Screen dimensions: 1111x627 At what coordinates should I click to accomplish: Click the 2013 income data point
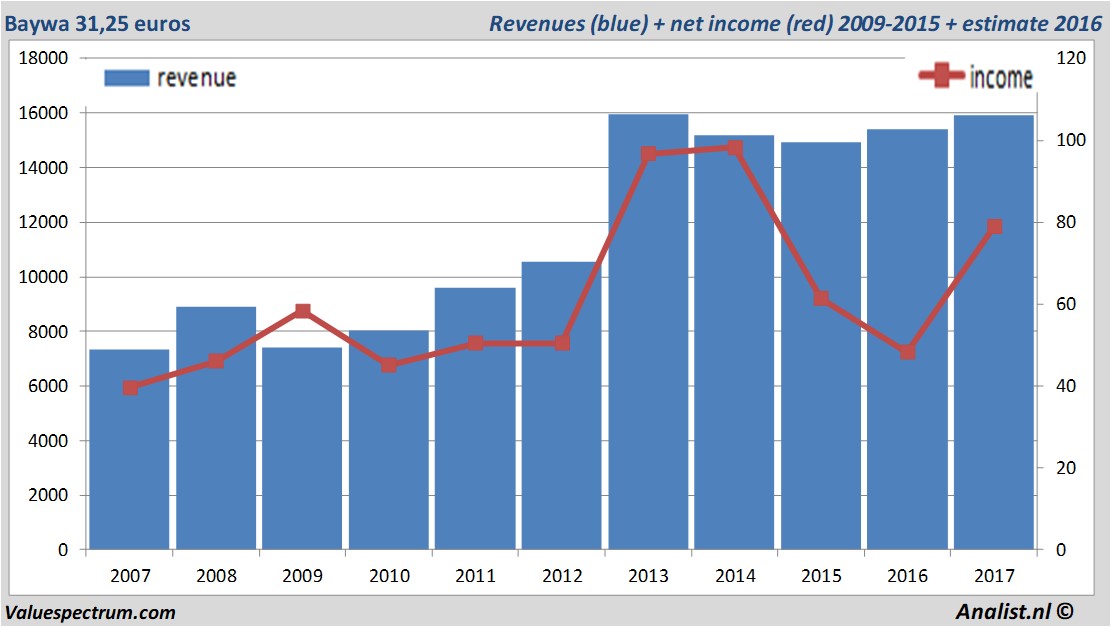pyautogui.click(x=648, y=154)
